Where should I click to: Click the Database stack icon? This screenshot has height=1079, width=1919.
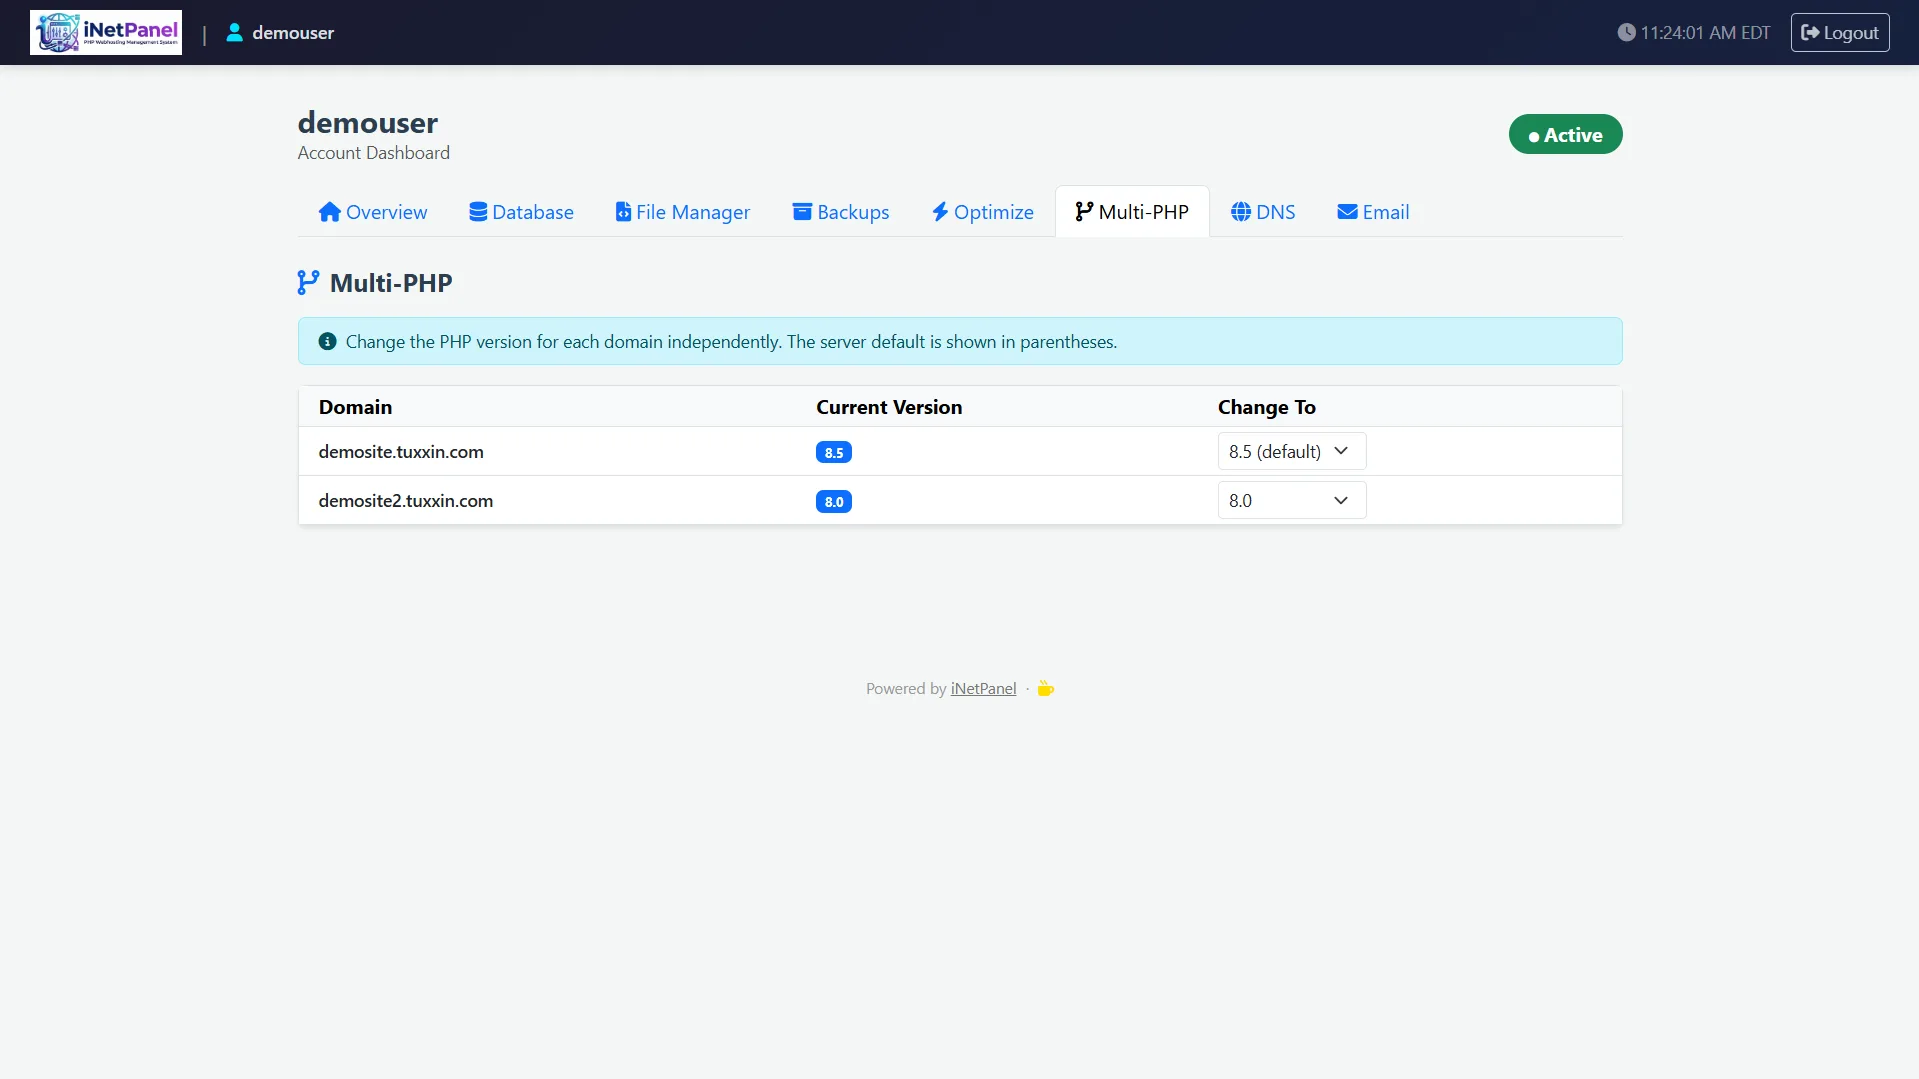pos(478,211)
